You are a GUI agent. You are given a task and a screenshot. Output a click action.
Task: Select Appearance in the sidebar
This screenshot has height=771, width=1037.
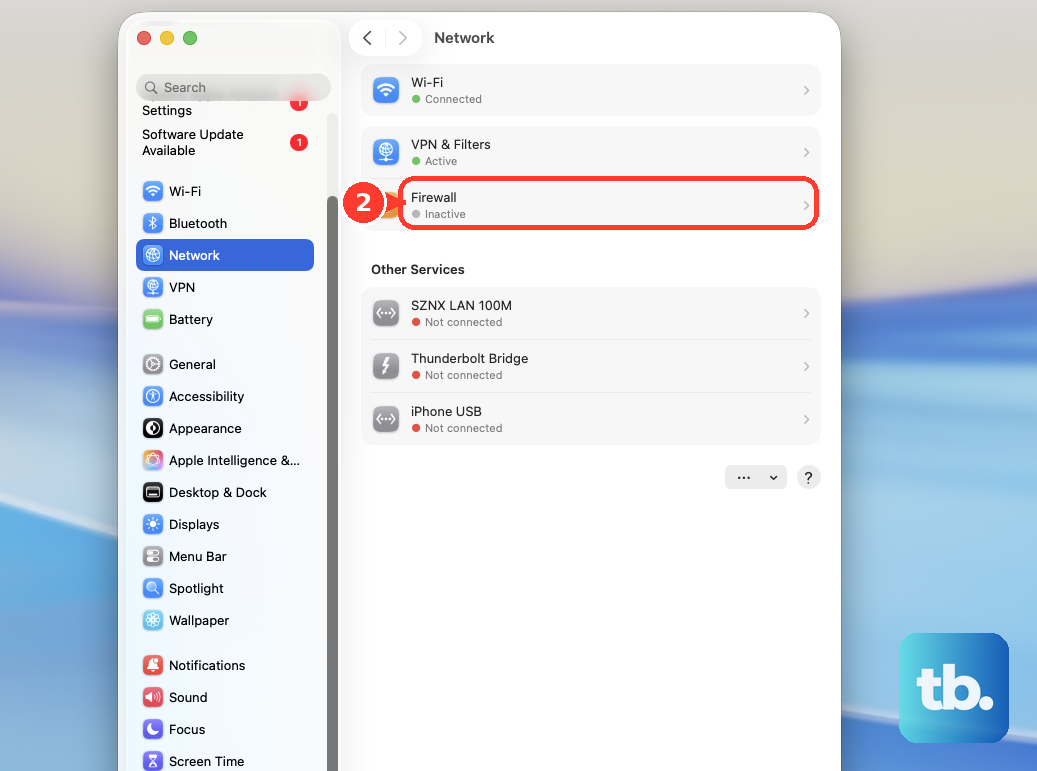coord(225,428)
